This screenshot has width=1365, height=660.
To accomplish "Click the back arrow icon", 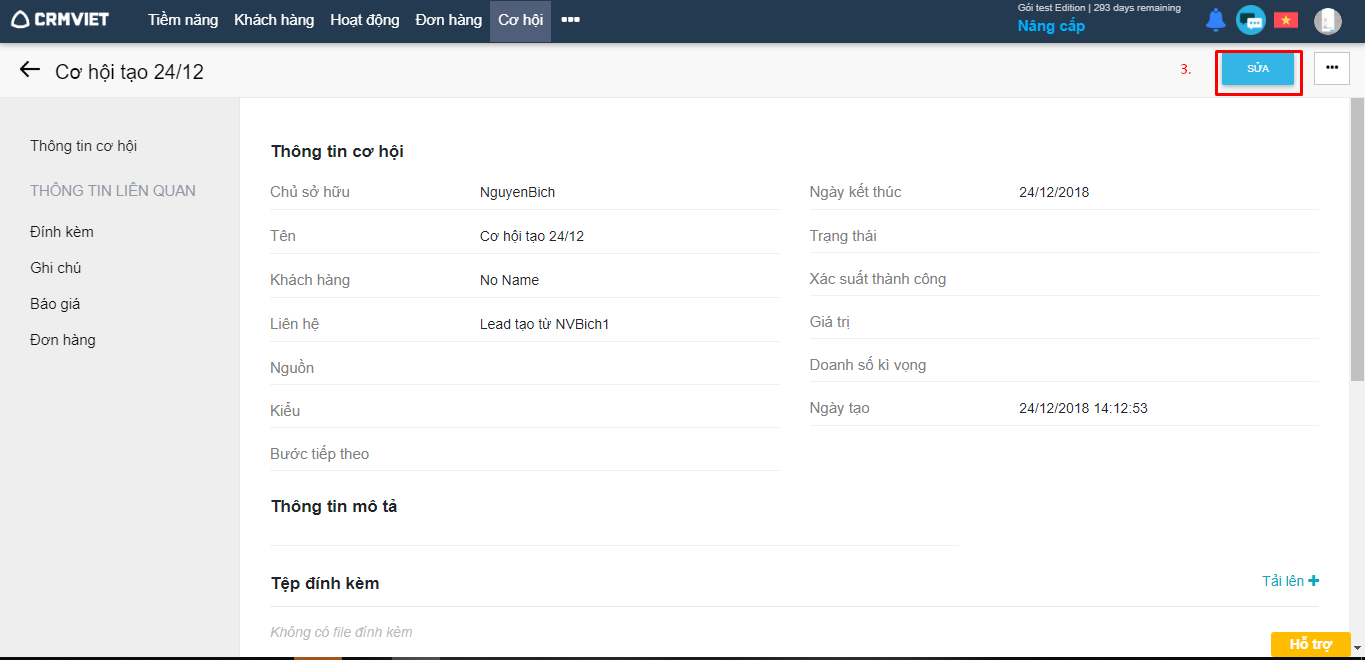I will click(x=30, y=70).
